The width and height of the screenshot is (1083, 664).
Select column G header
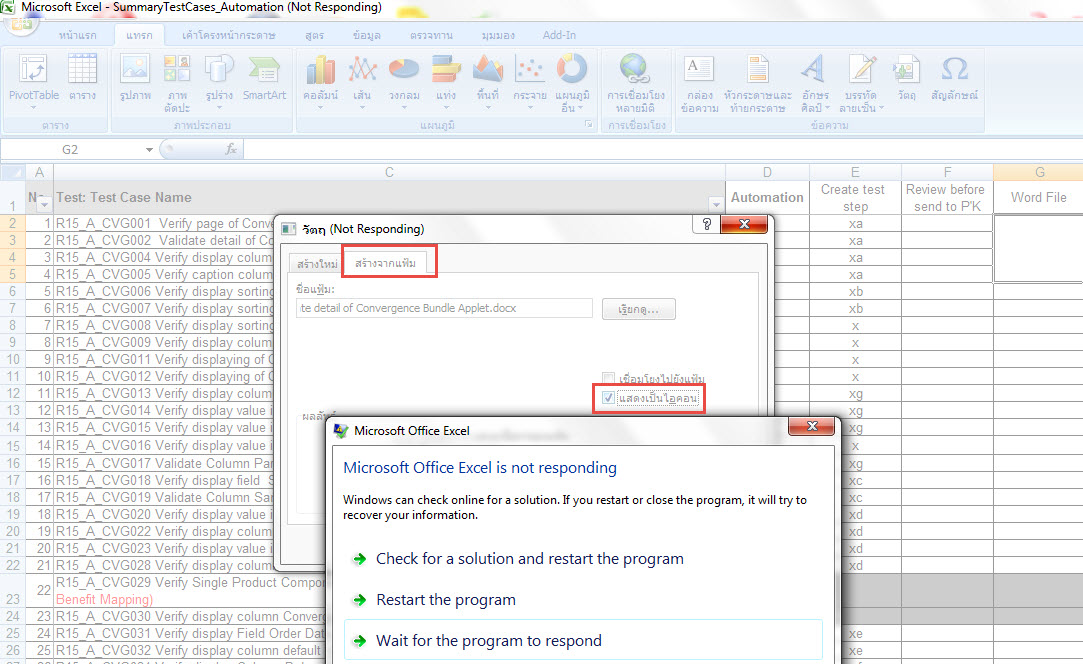point(1038,172)
